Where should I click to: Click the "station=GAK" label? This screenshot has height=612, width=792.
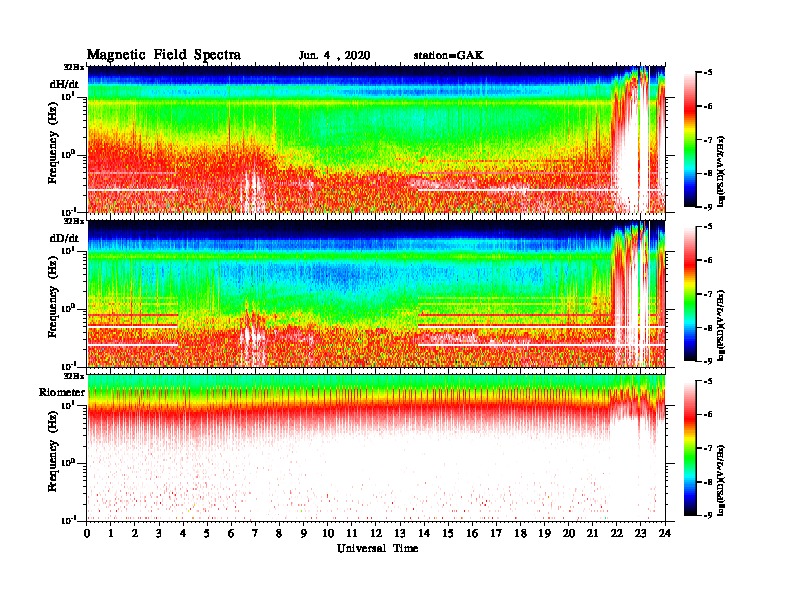[449, 56]
